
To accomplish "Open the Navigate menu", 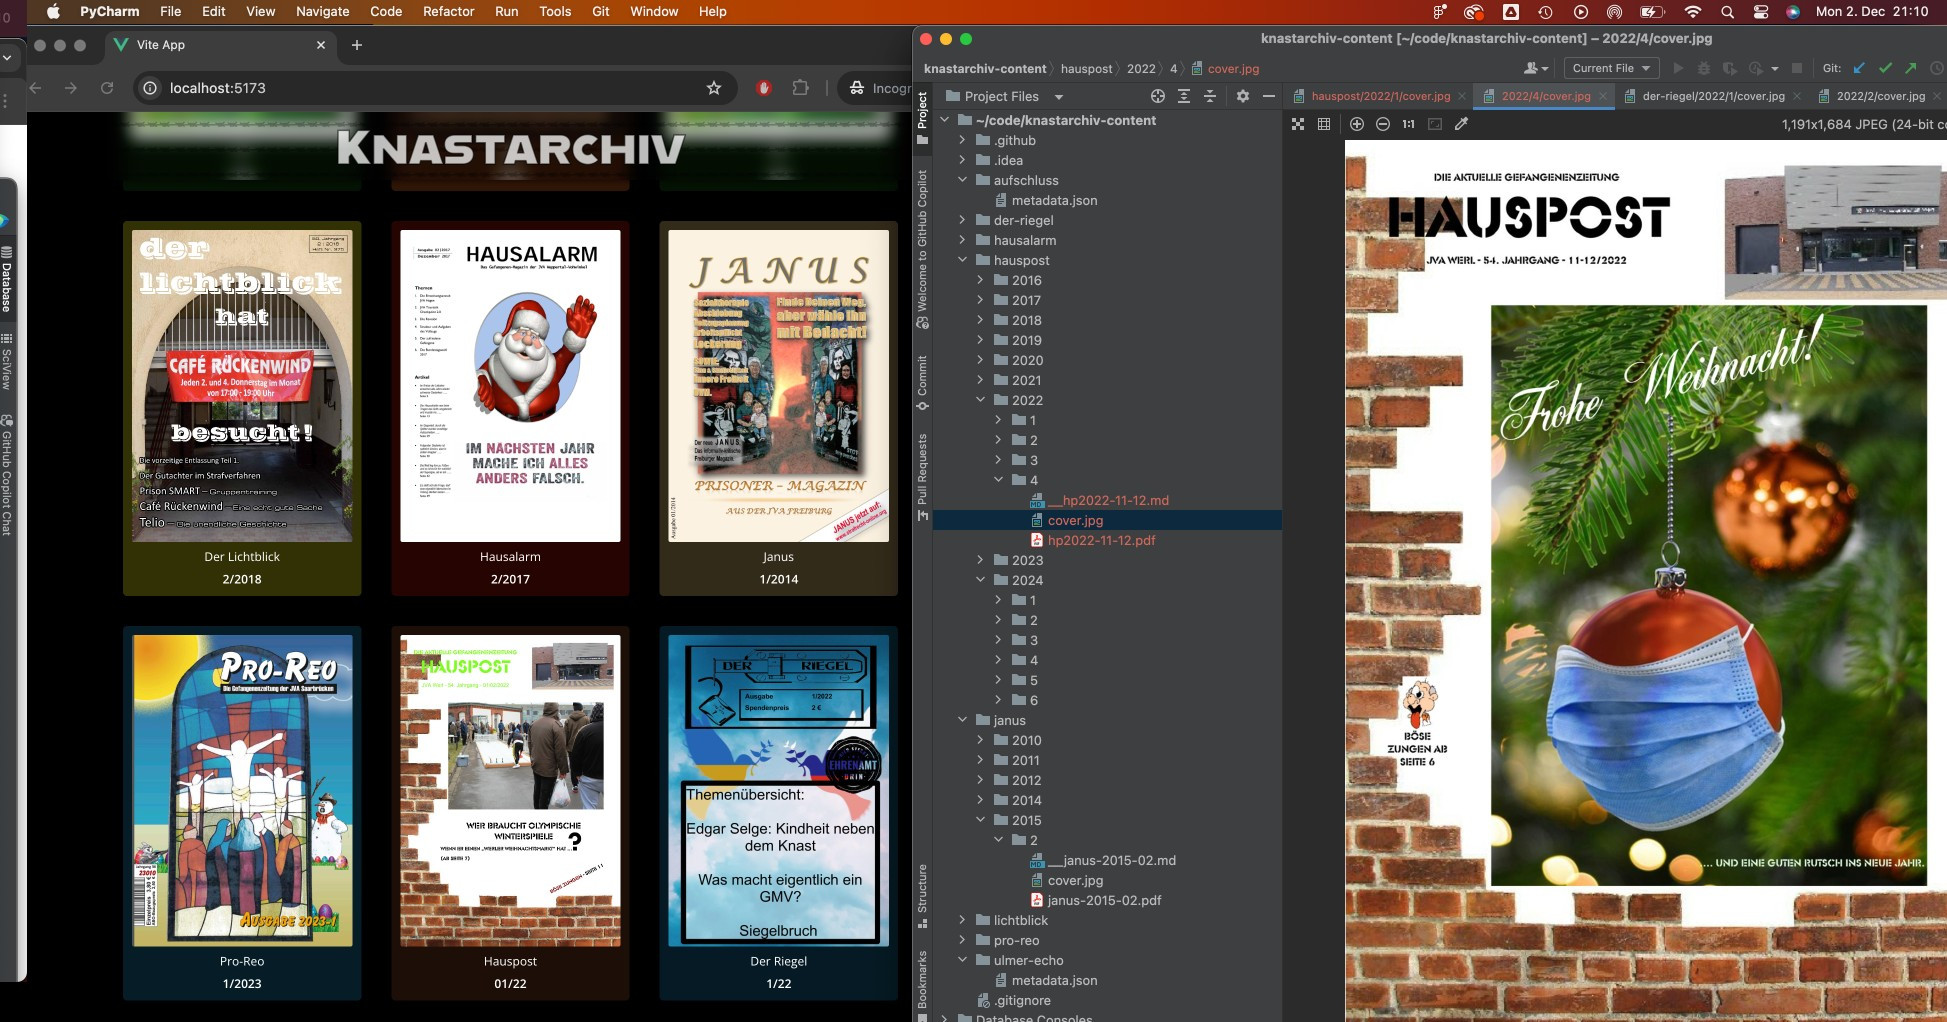I will coord(322,11).
